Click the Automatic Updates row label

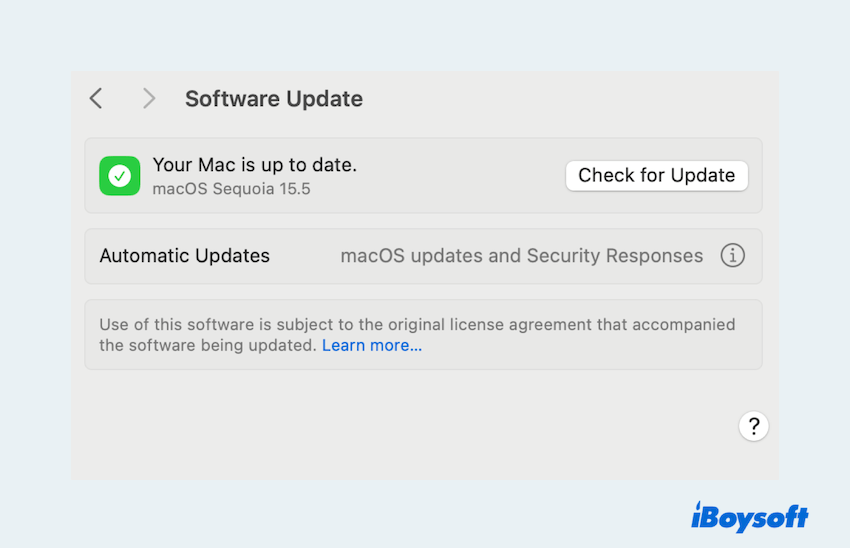tap(185, 256)
